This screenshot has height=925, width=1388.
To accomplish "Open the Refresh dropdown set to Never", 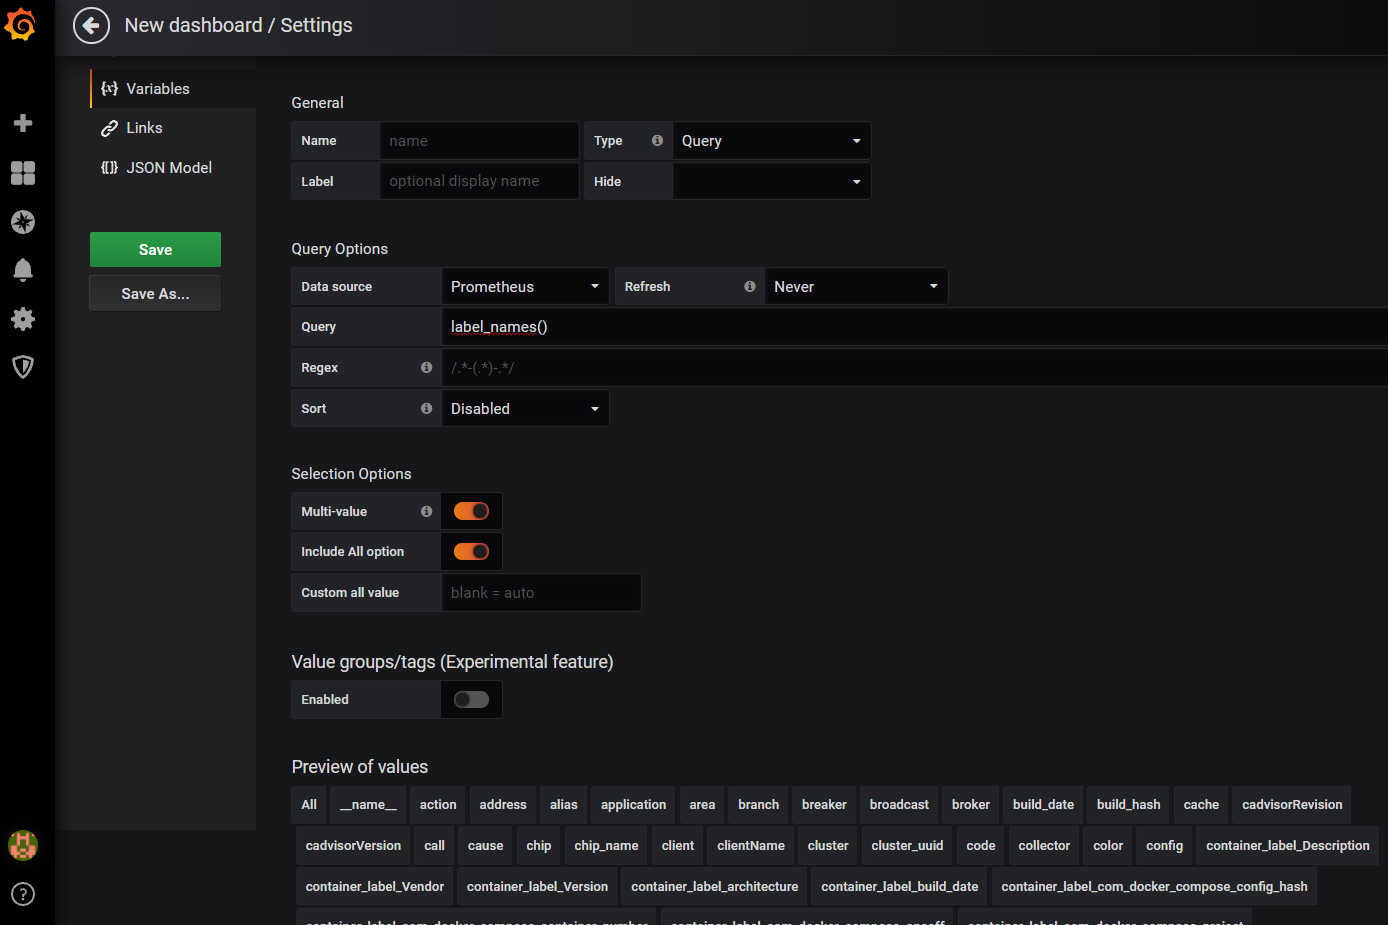I will (855, 287).
